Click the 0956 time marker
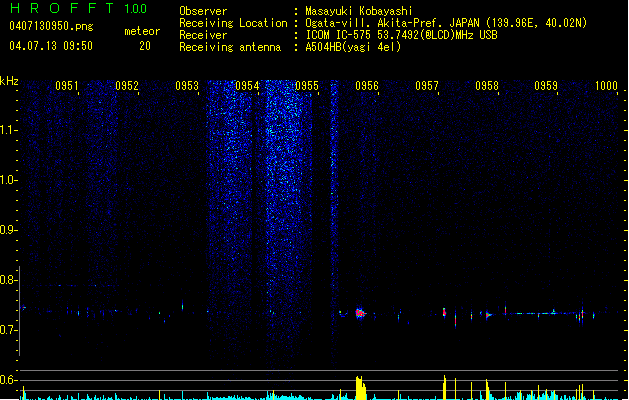The width and height of the screenshot is (629, 400). [x=367, y=86]
